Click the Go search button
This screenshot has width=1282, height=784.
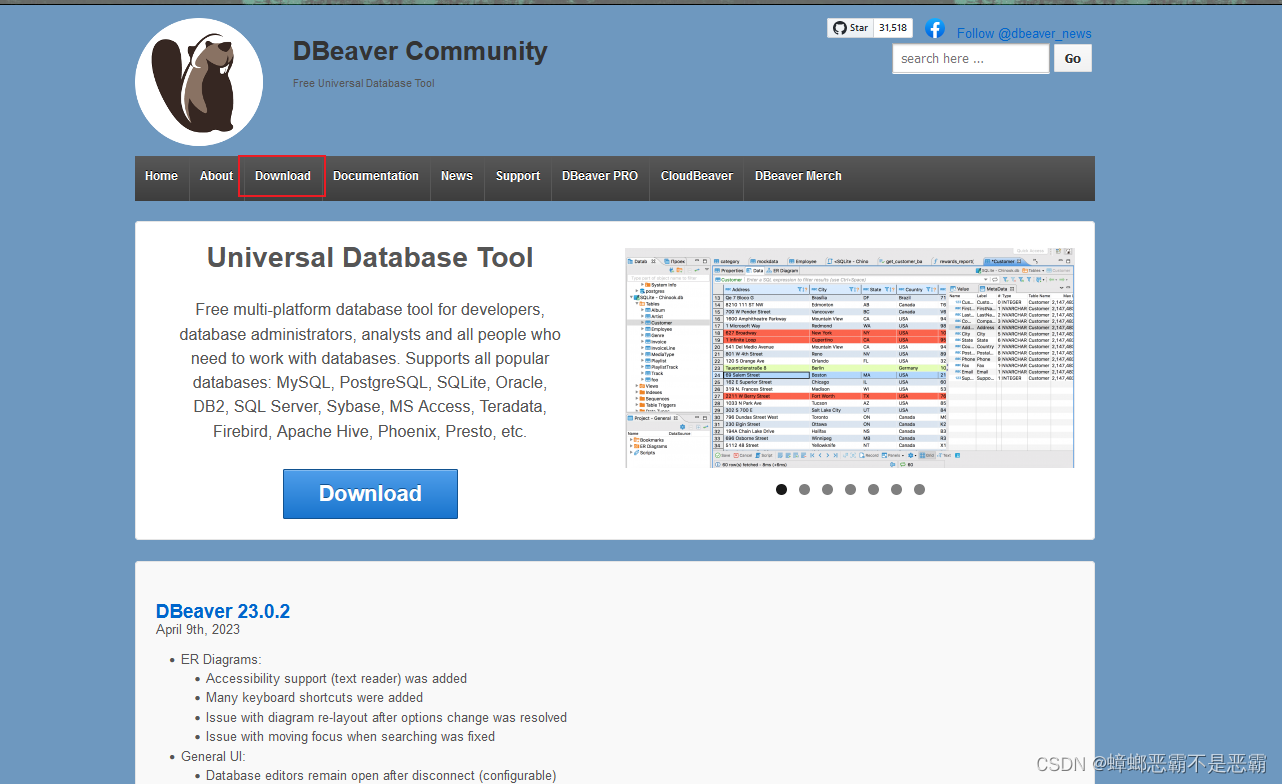tap(1073, 59)
